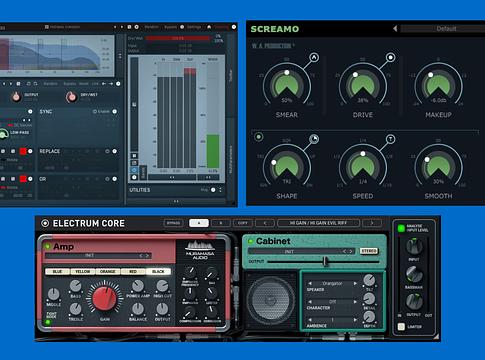Click the Screamo preset previous arrow
The height and width of the screenshot is (360, 485).
(x=395, y=29)
